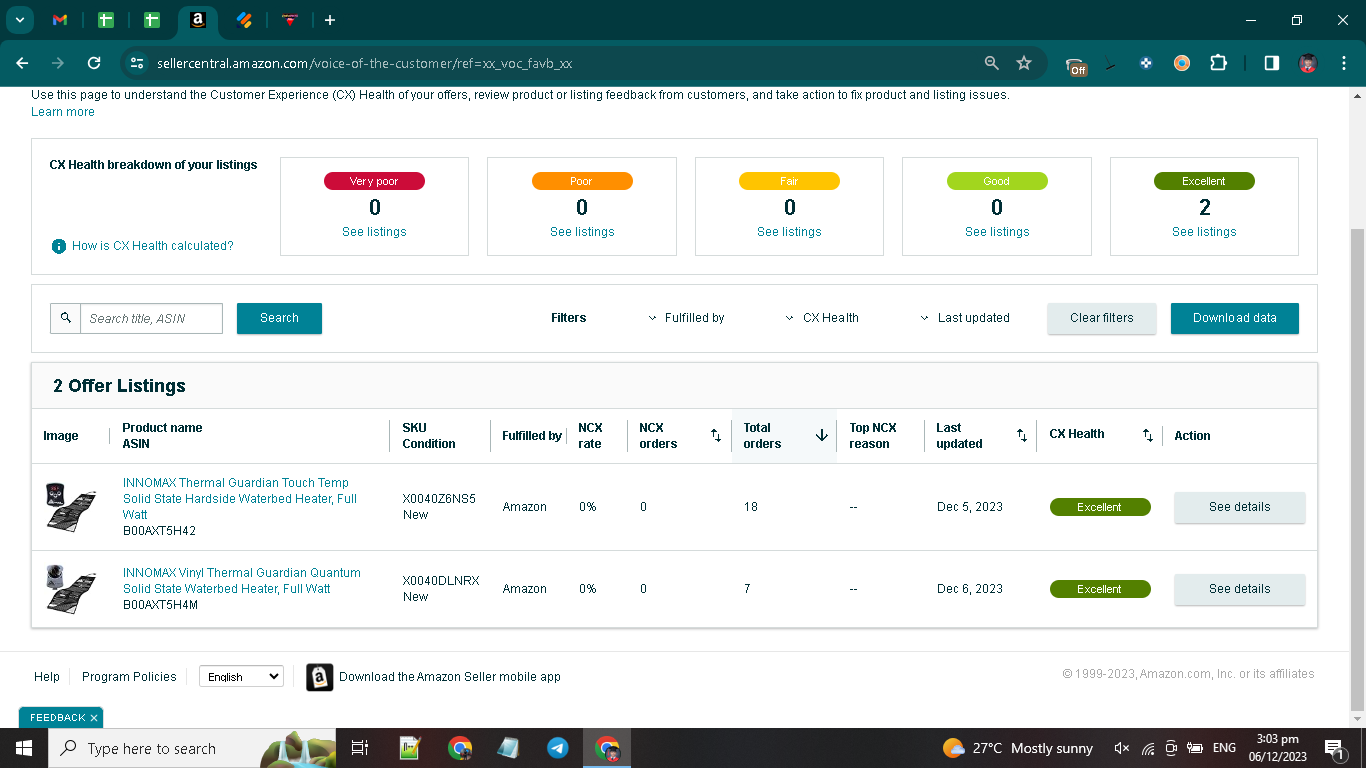
Task: Click the page vertical scrollbar
Action: click(1357, 468)
